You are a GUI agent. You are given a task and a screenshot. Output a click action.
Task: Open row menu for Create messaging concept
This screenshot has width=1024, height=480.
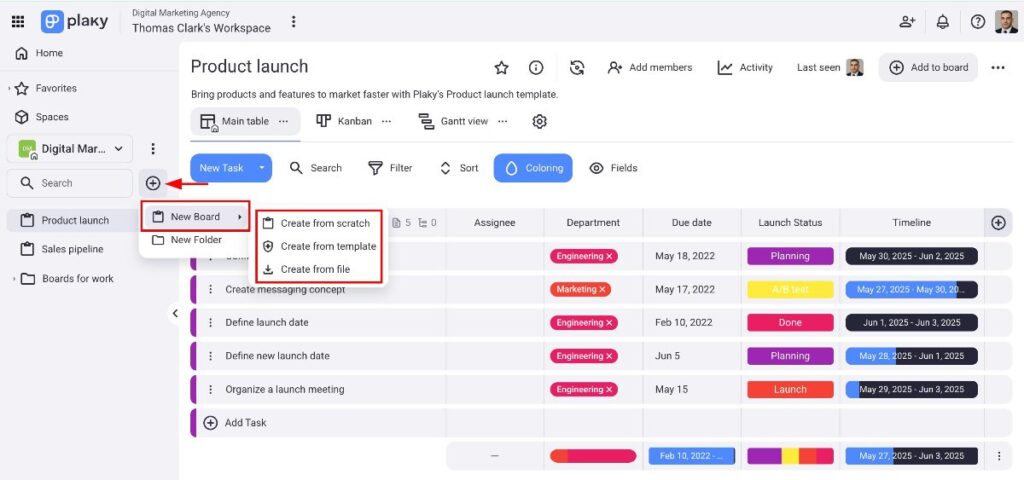210,289
